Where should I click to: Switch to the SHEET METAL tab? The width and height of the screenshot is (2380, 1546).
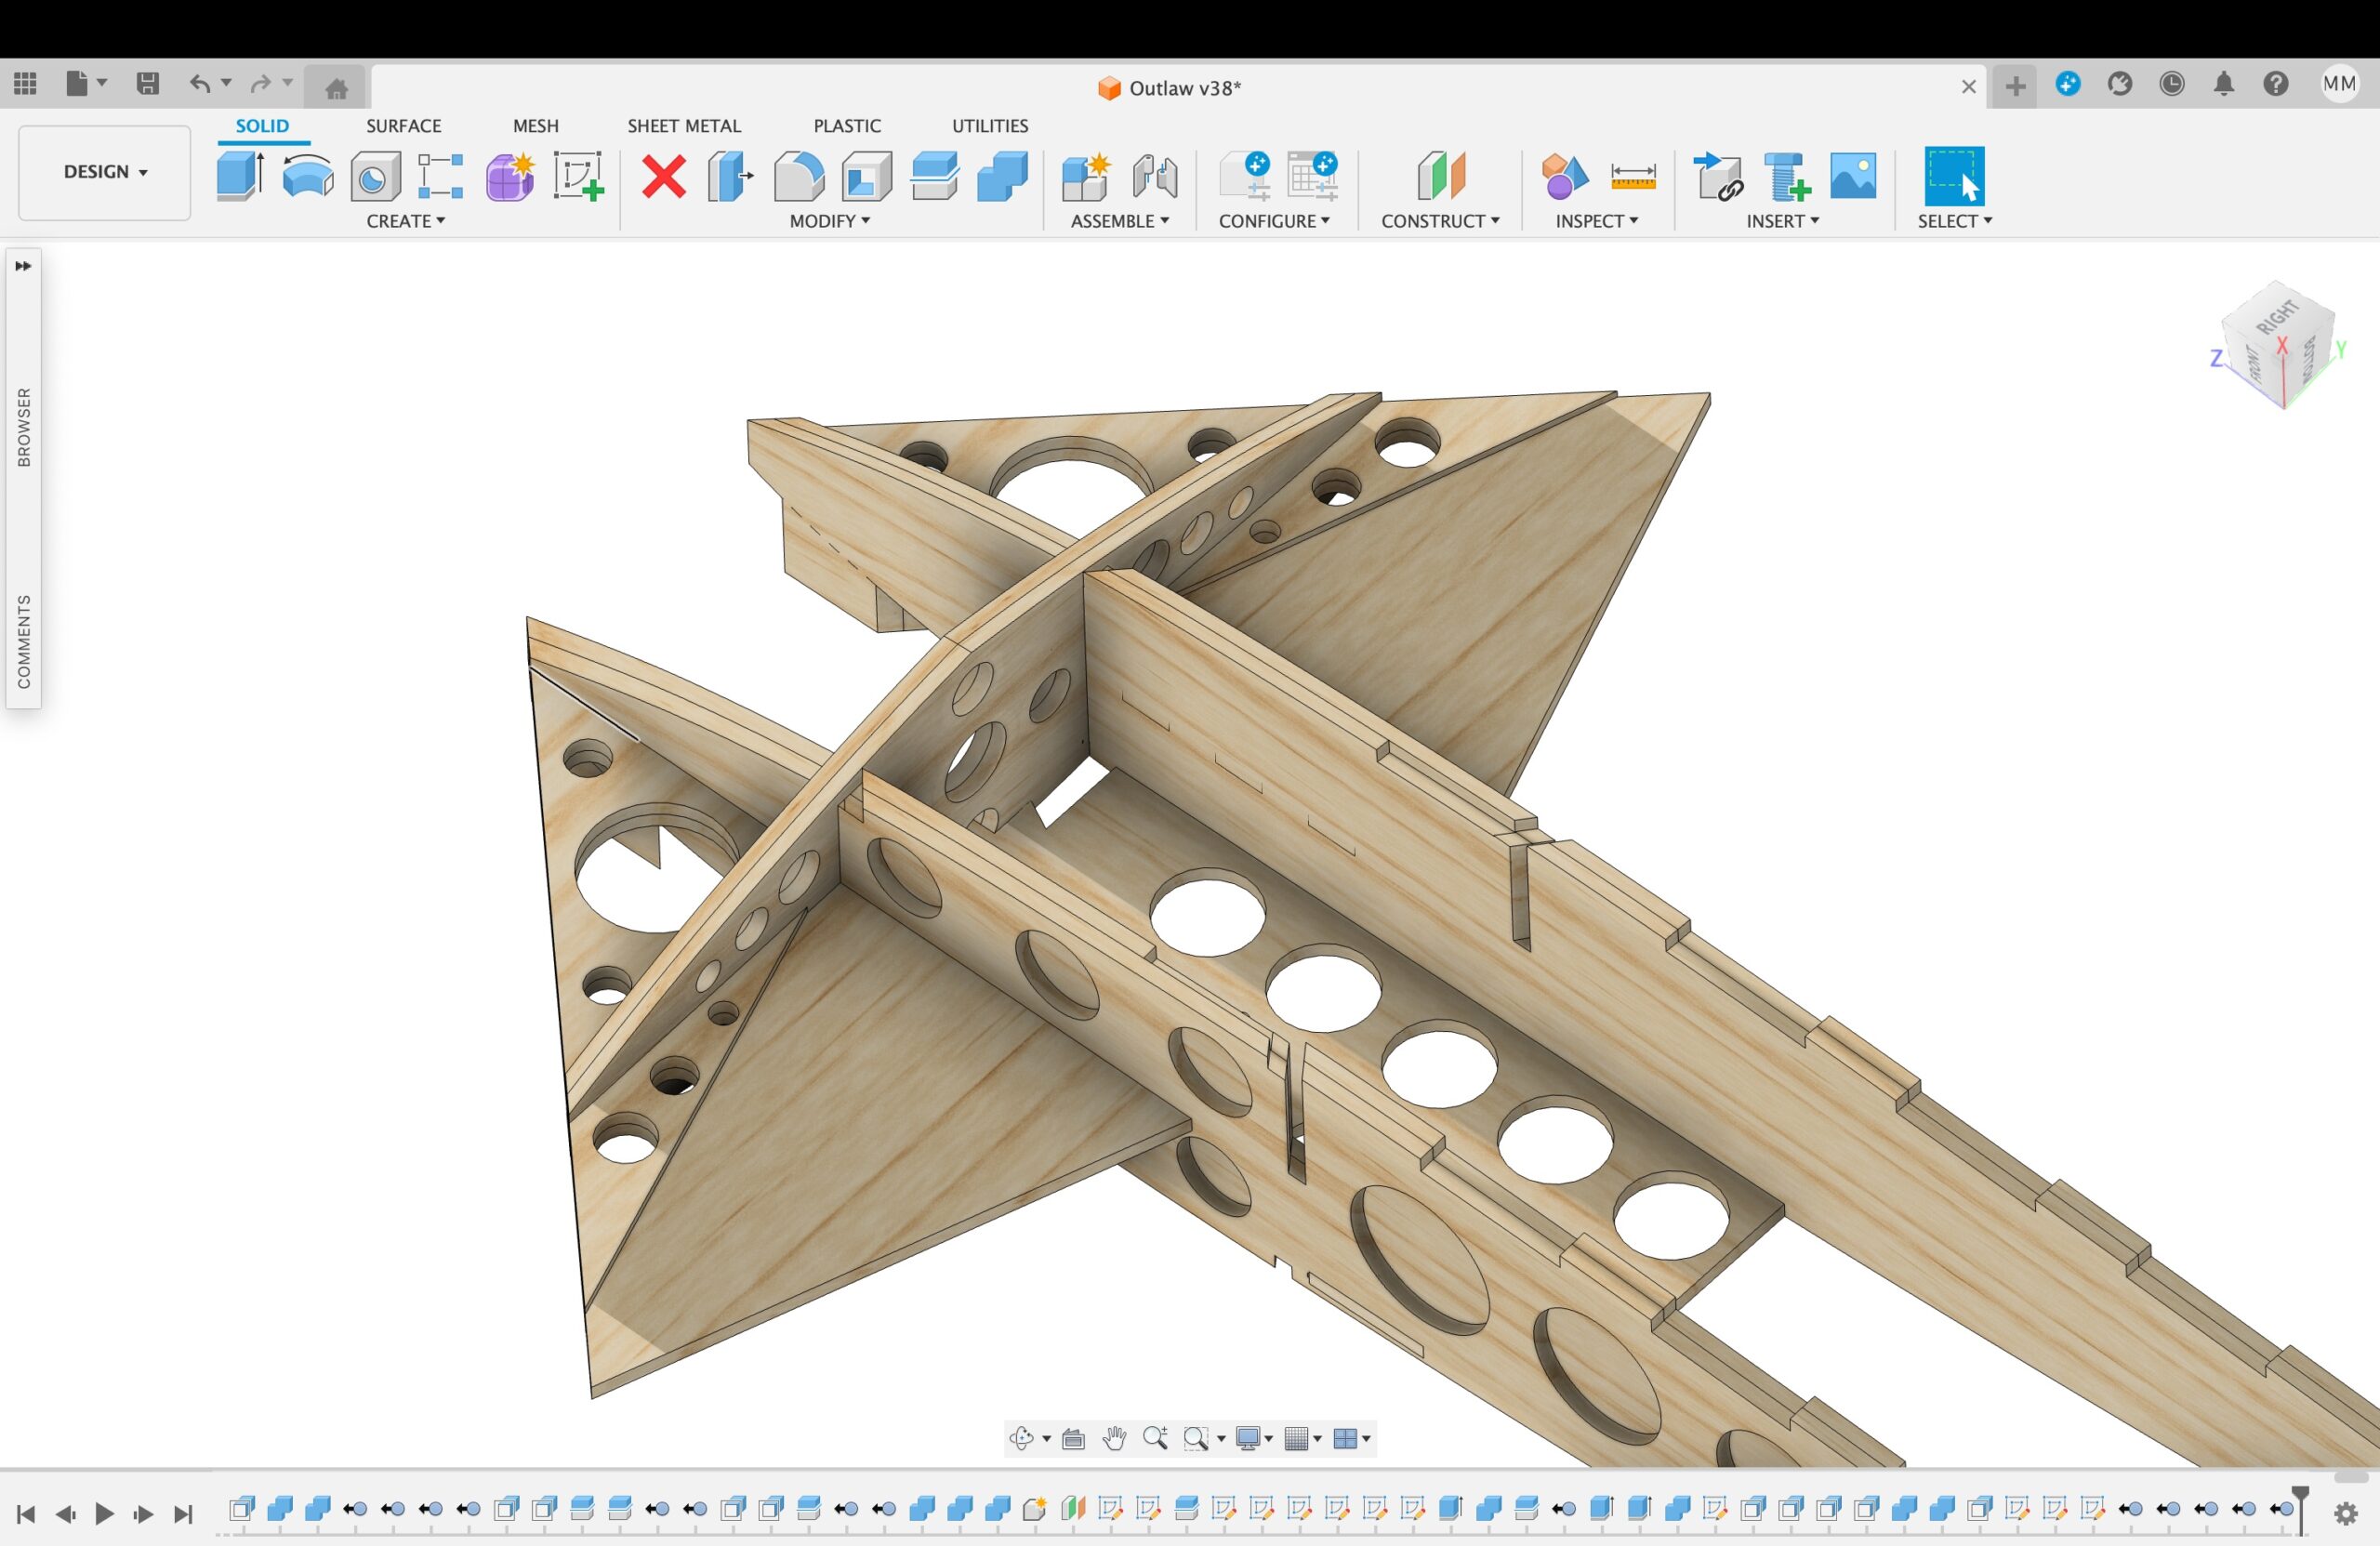(x=684, y=126)
